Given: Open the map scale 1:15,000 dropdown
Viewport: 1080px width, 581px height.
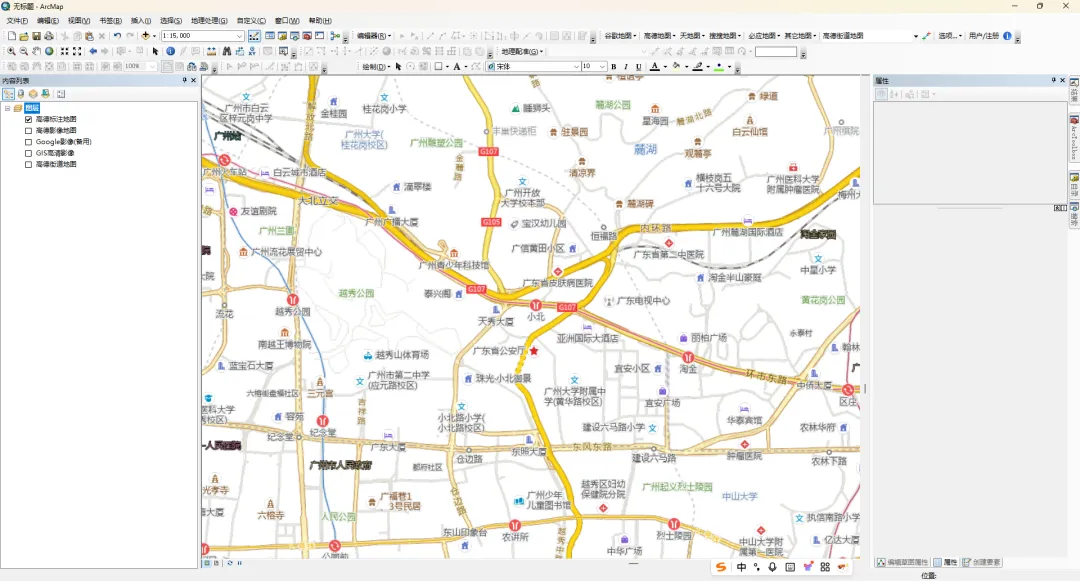Looking at the screenshot, I should [239, 36].
